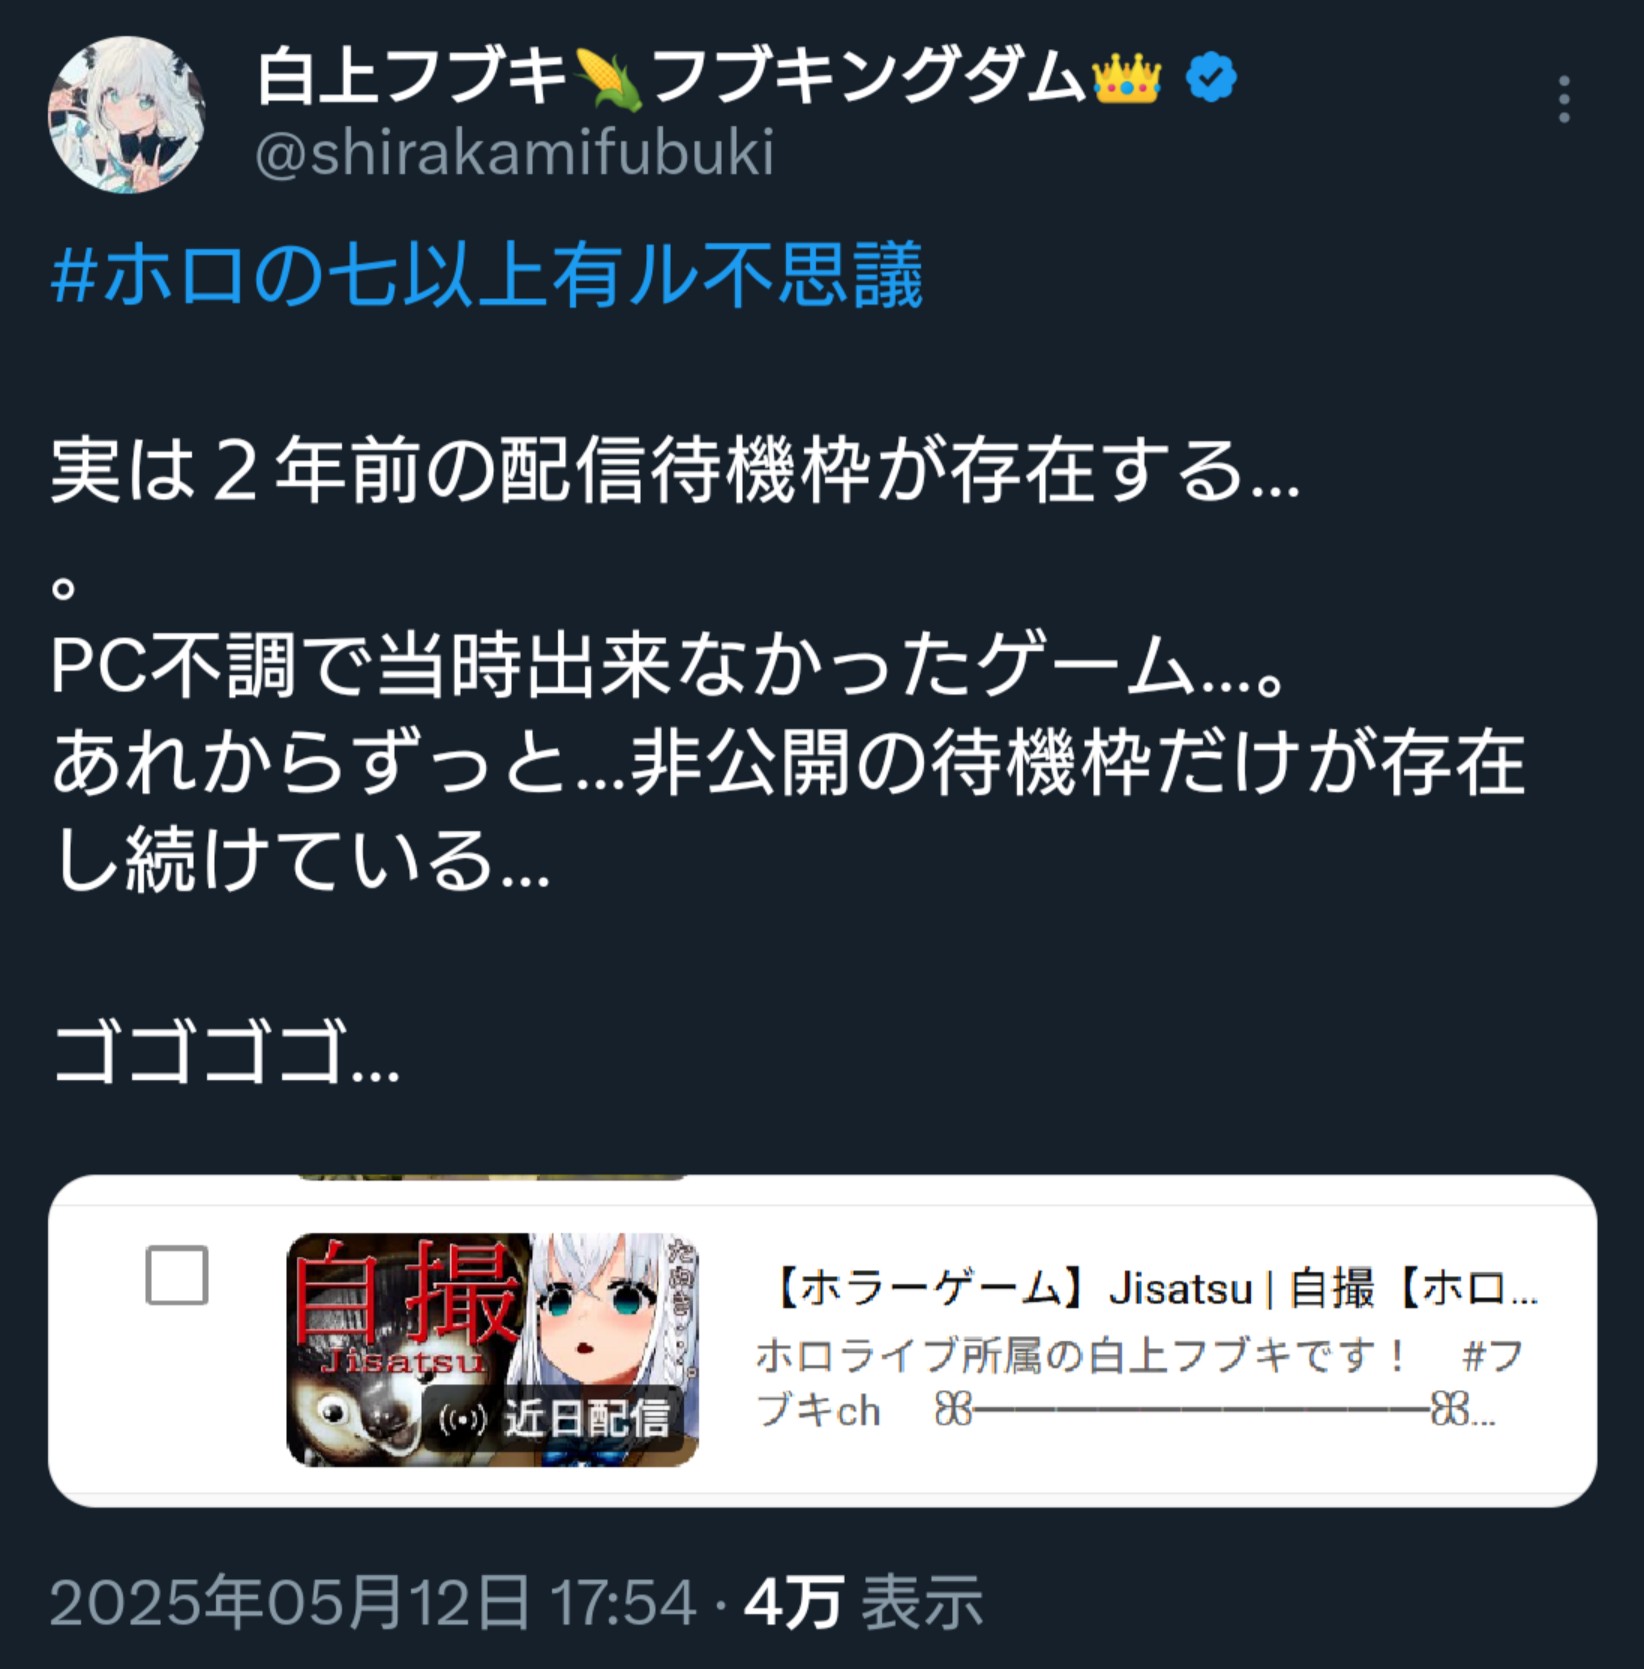Screen dimensions: 1644x1669
Task: Open Shirakami Fubuki's round profile avatar
Action: coord(126,114)
